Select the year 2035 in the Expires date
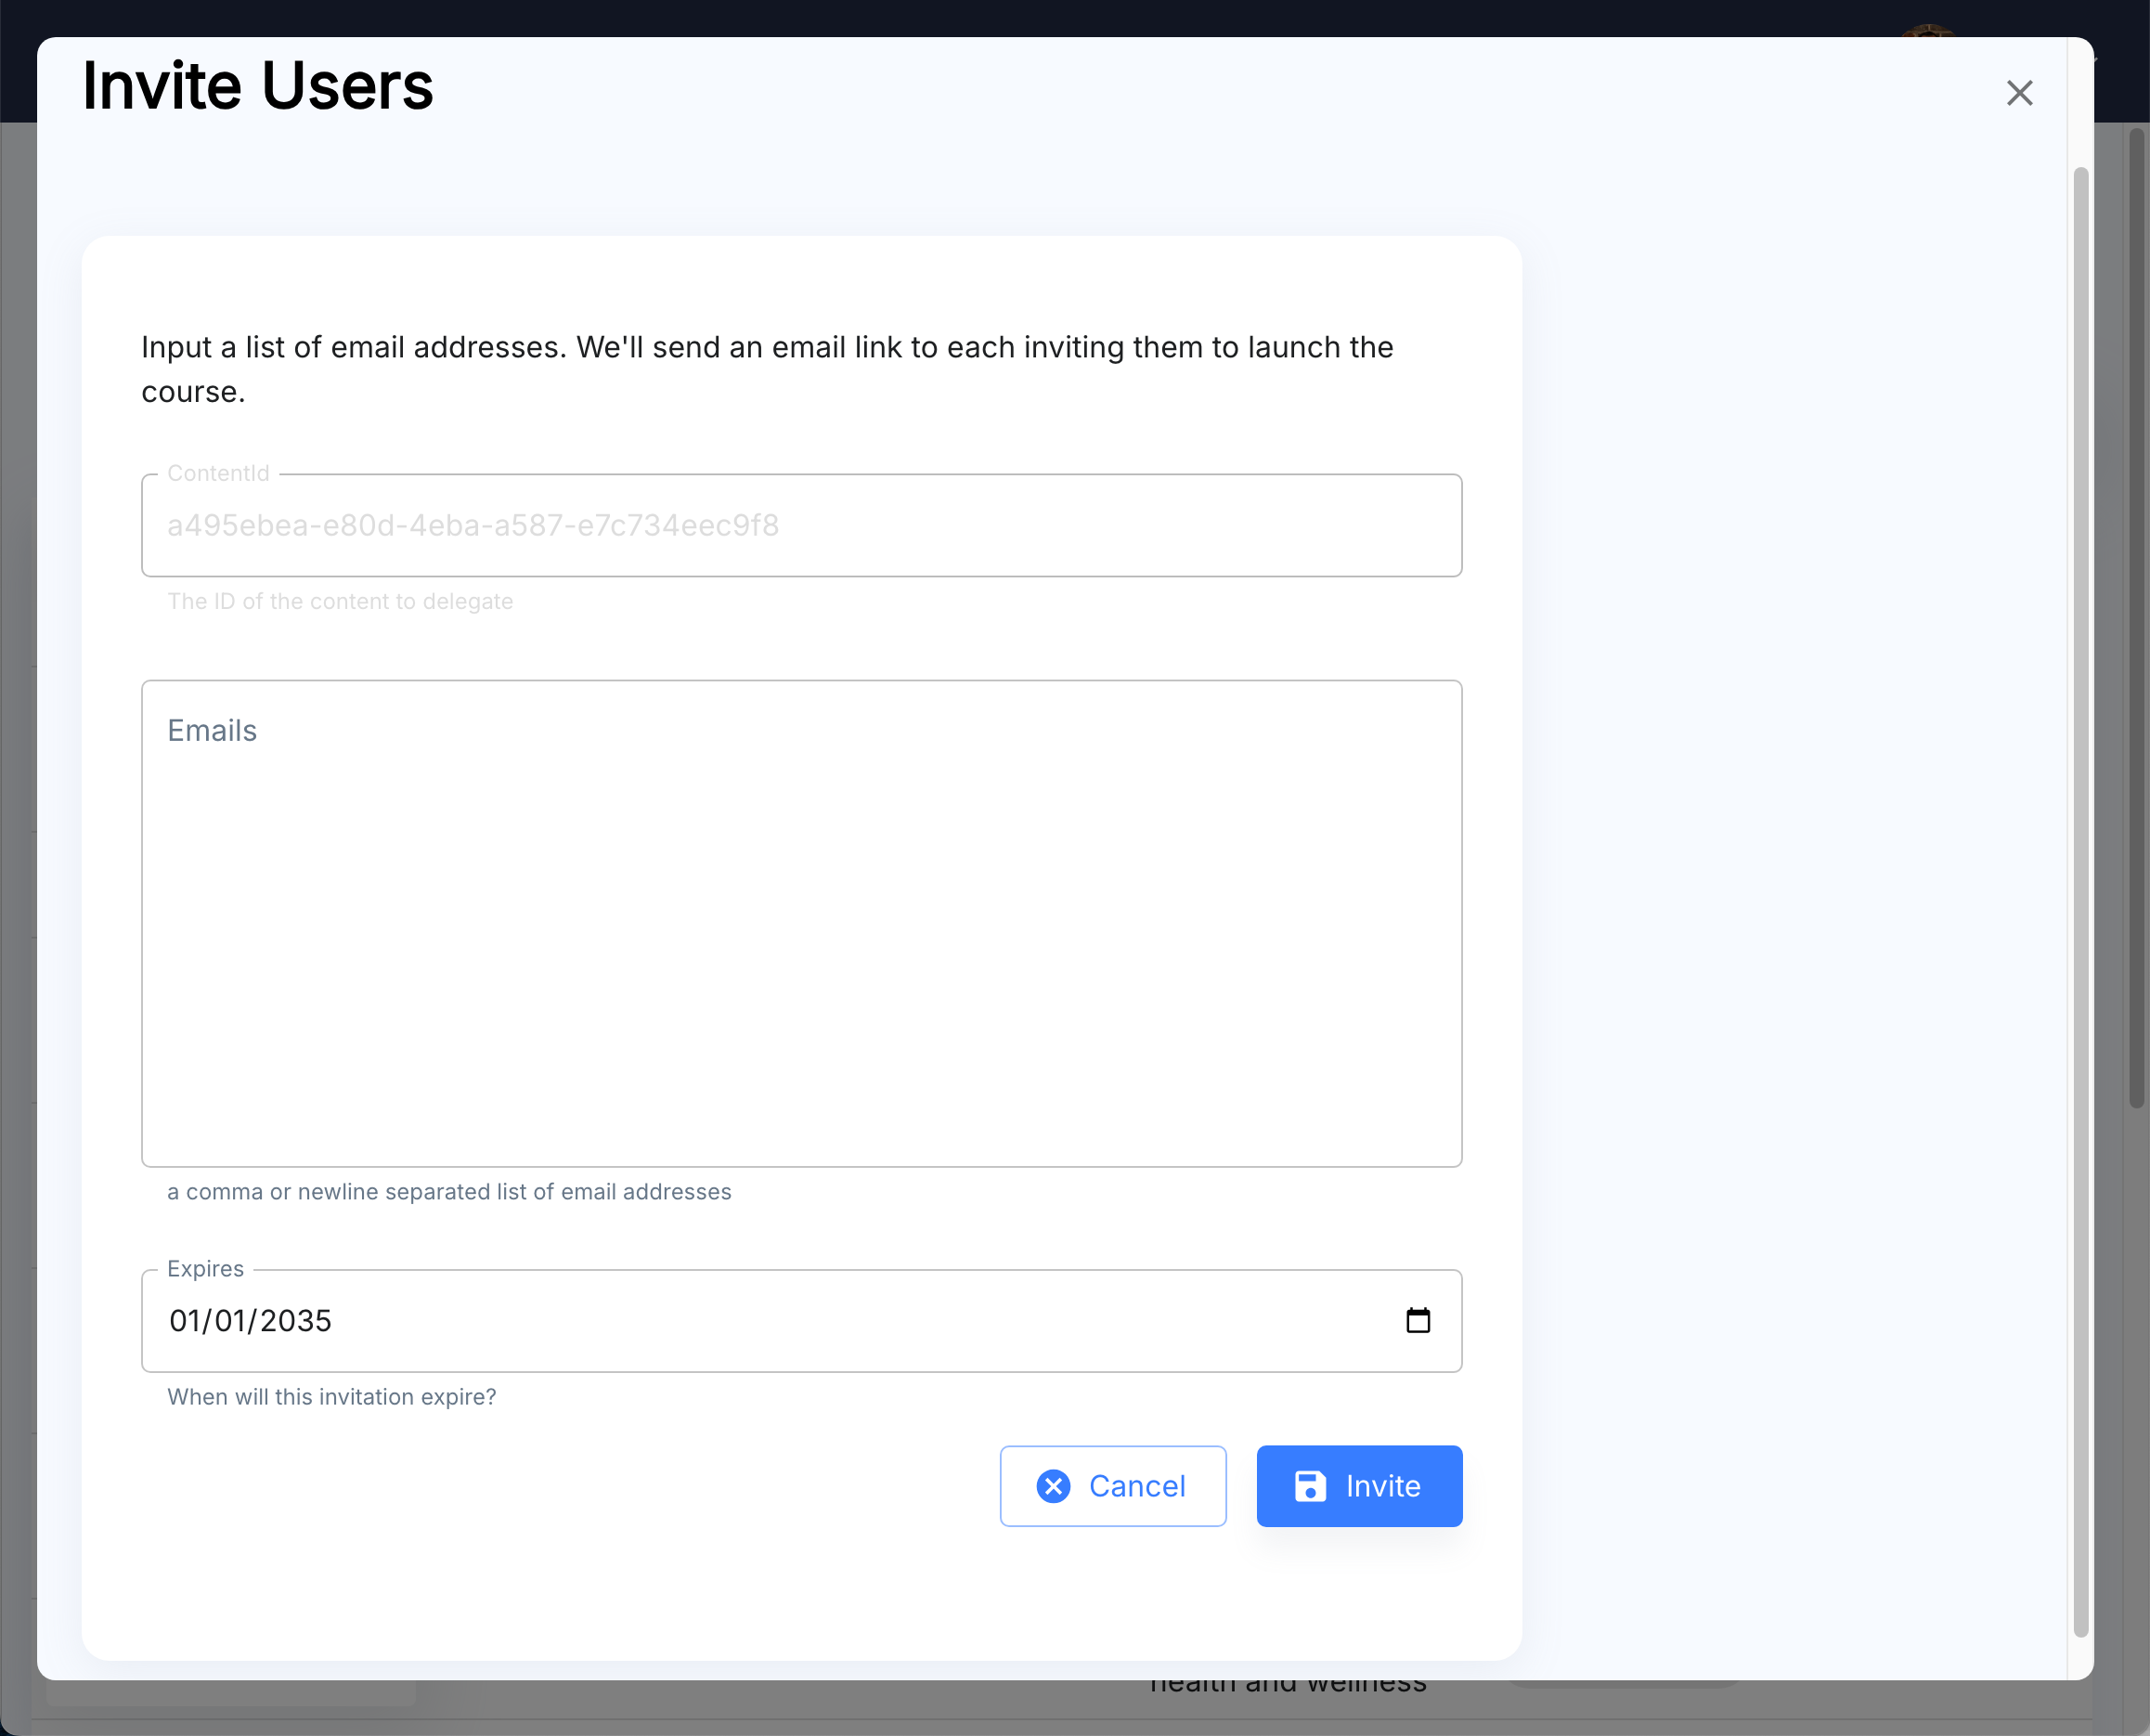This screenshot has width=2150, height=1736. point(295,1321)
